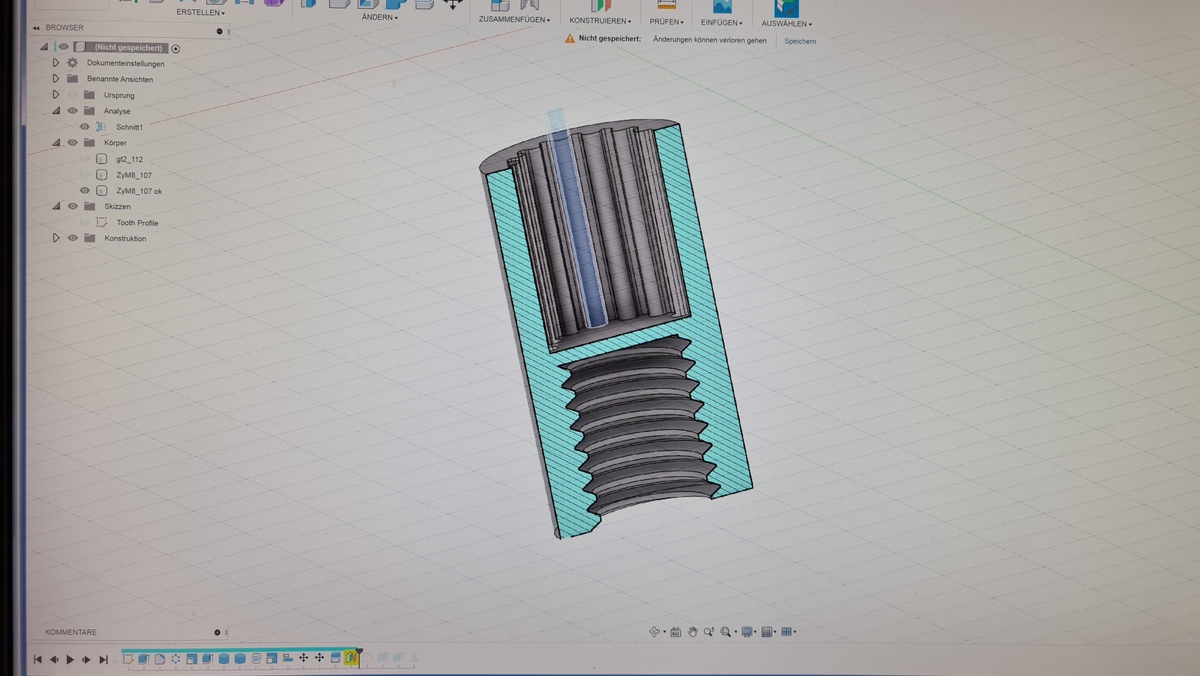Show the ZyM8_107 body

pyautogui.click(x=84, y=174)
